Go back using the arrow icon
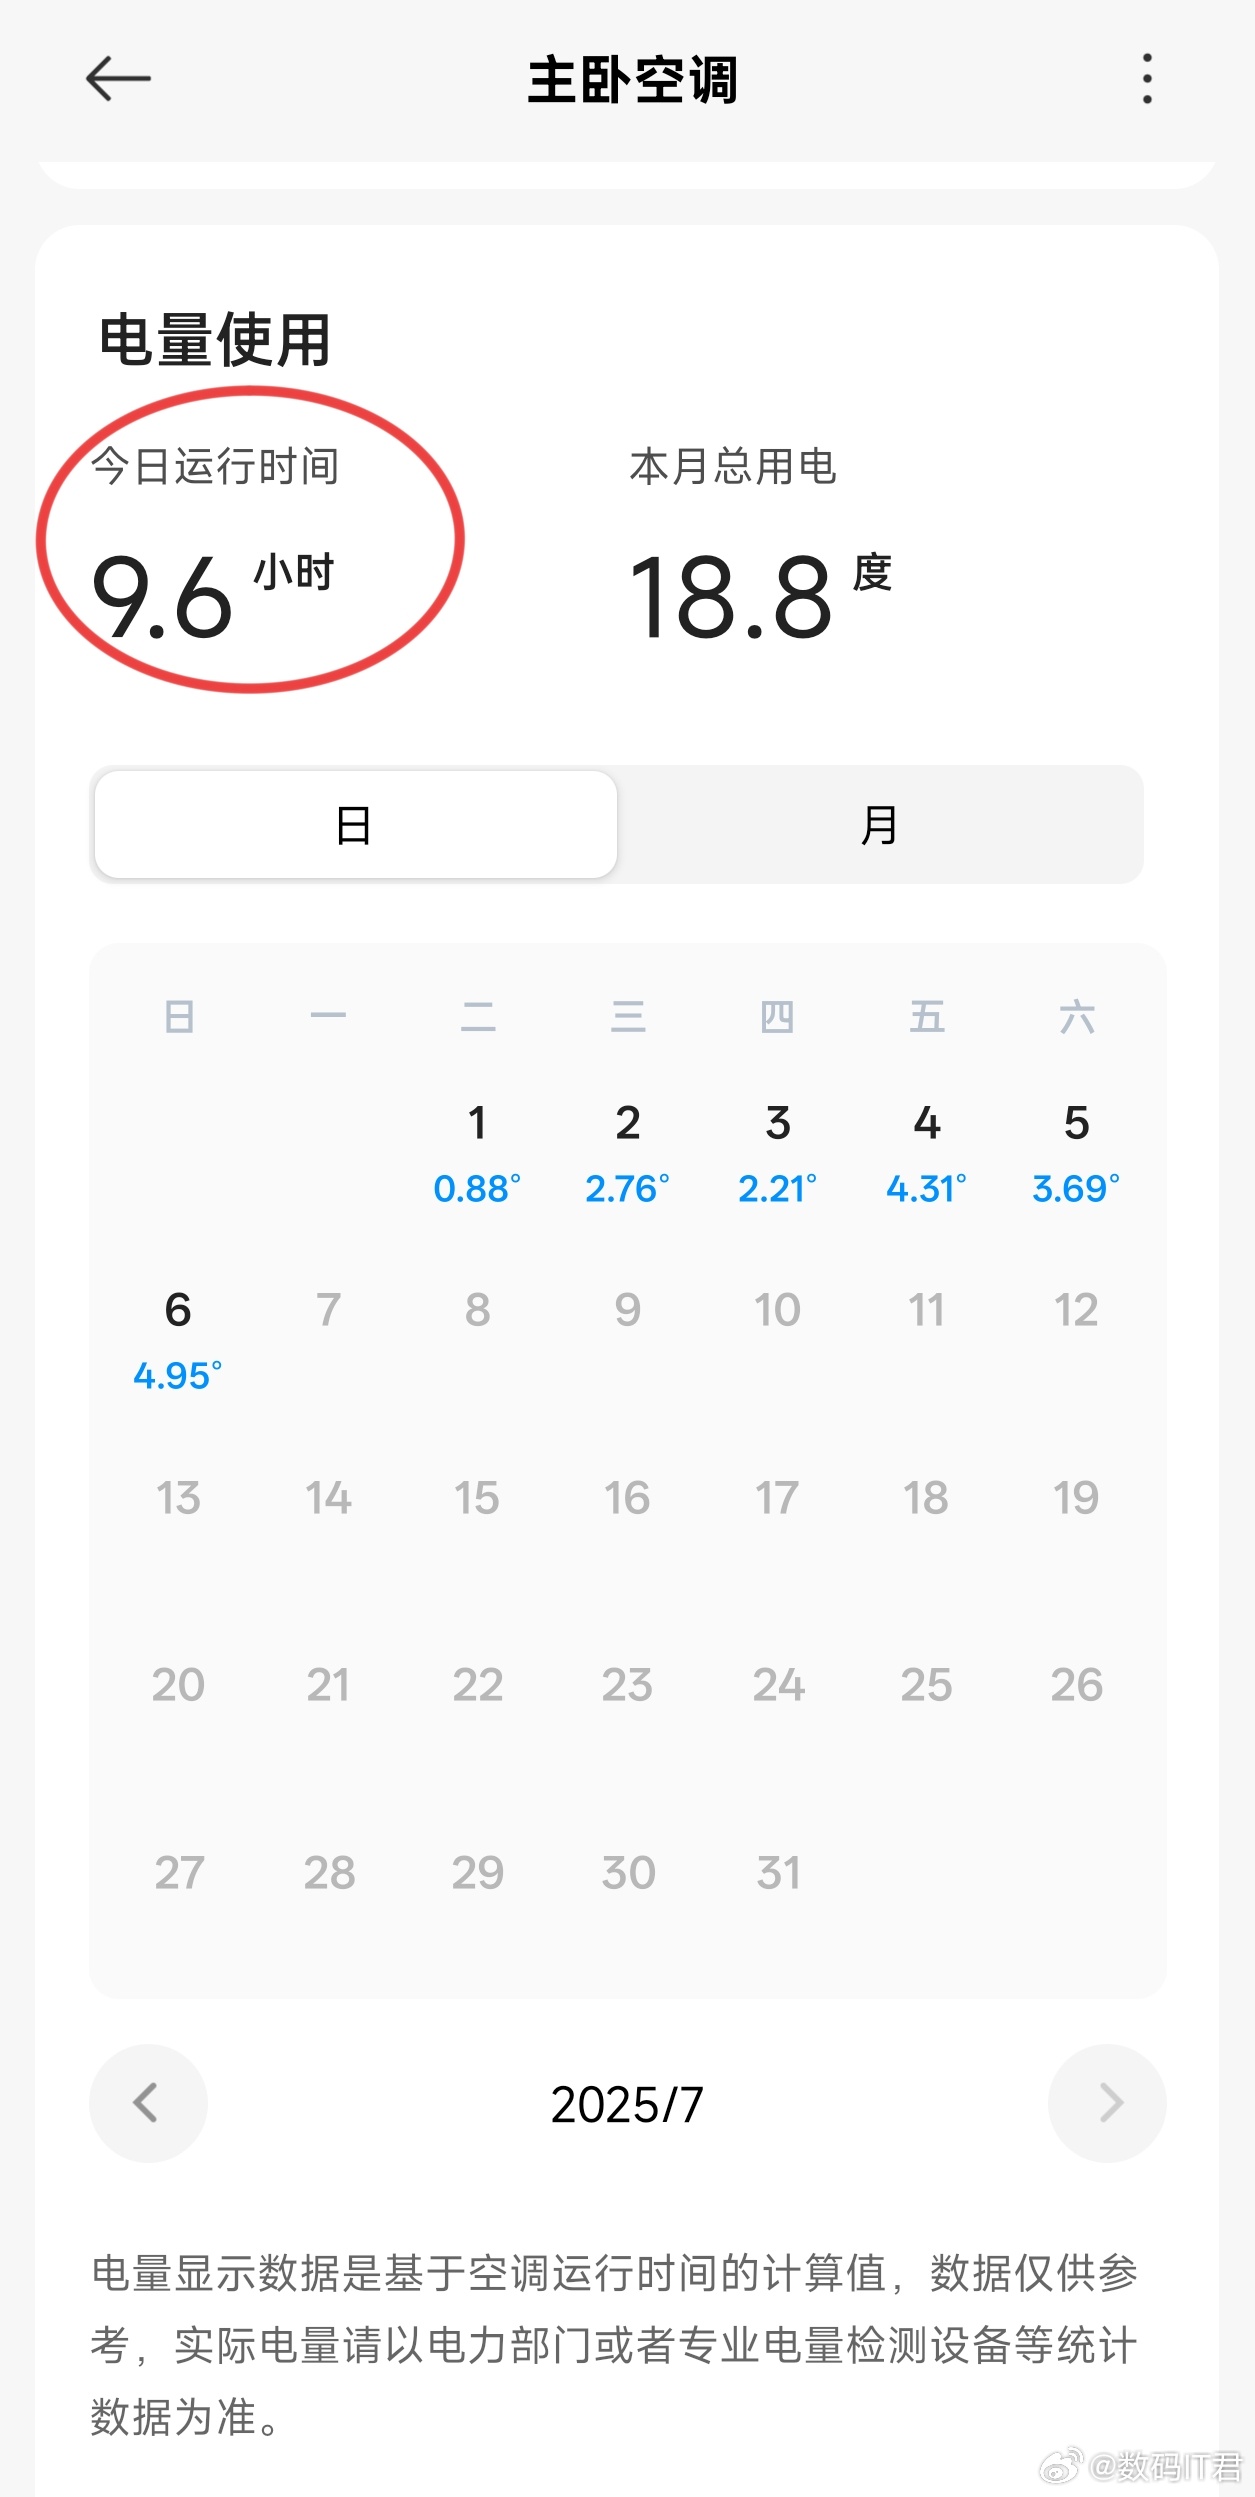1255x2497 pixels. [x=118, y=79]
